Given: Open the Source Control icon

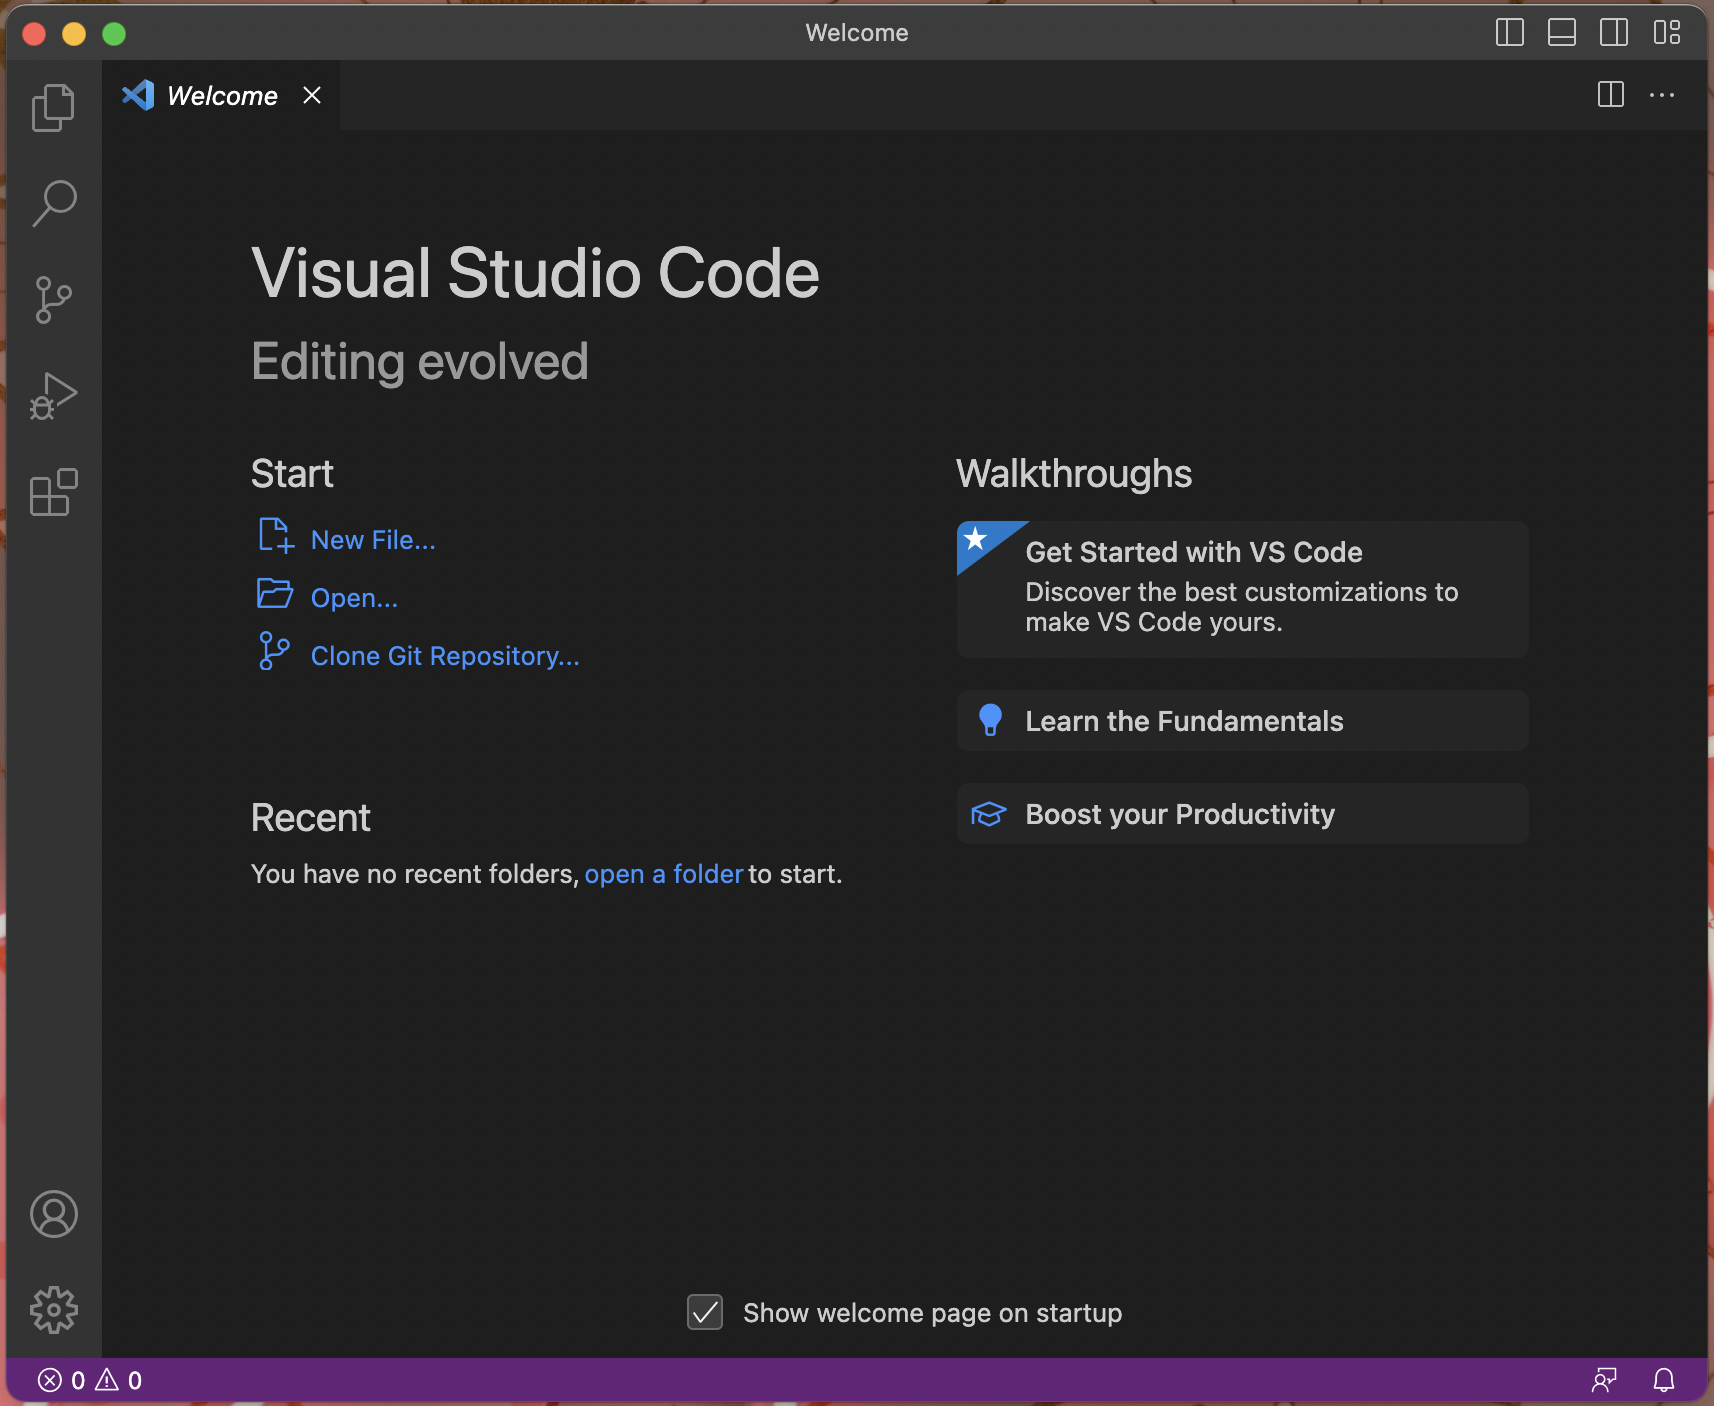Looking at the screenshot, I should coord(53,299).
